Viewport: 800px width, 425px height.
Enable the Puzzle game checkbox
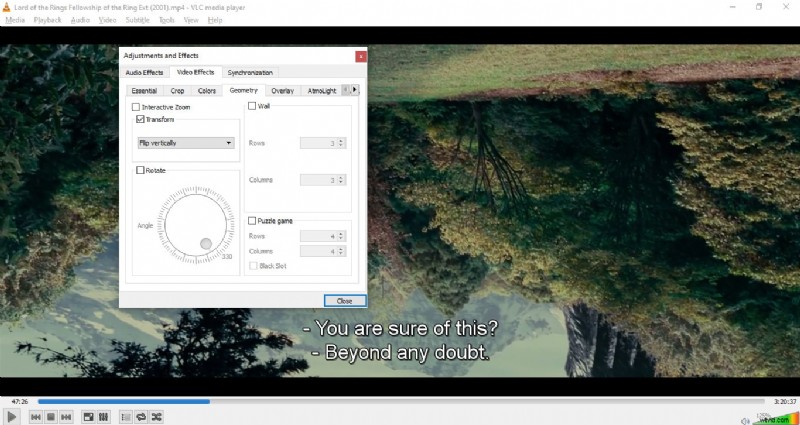click(x=252, y=221)
